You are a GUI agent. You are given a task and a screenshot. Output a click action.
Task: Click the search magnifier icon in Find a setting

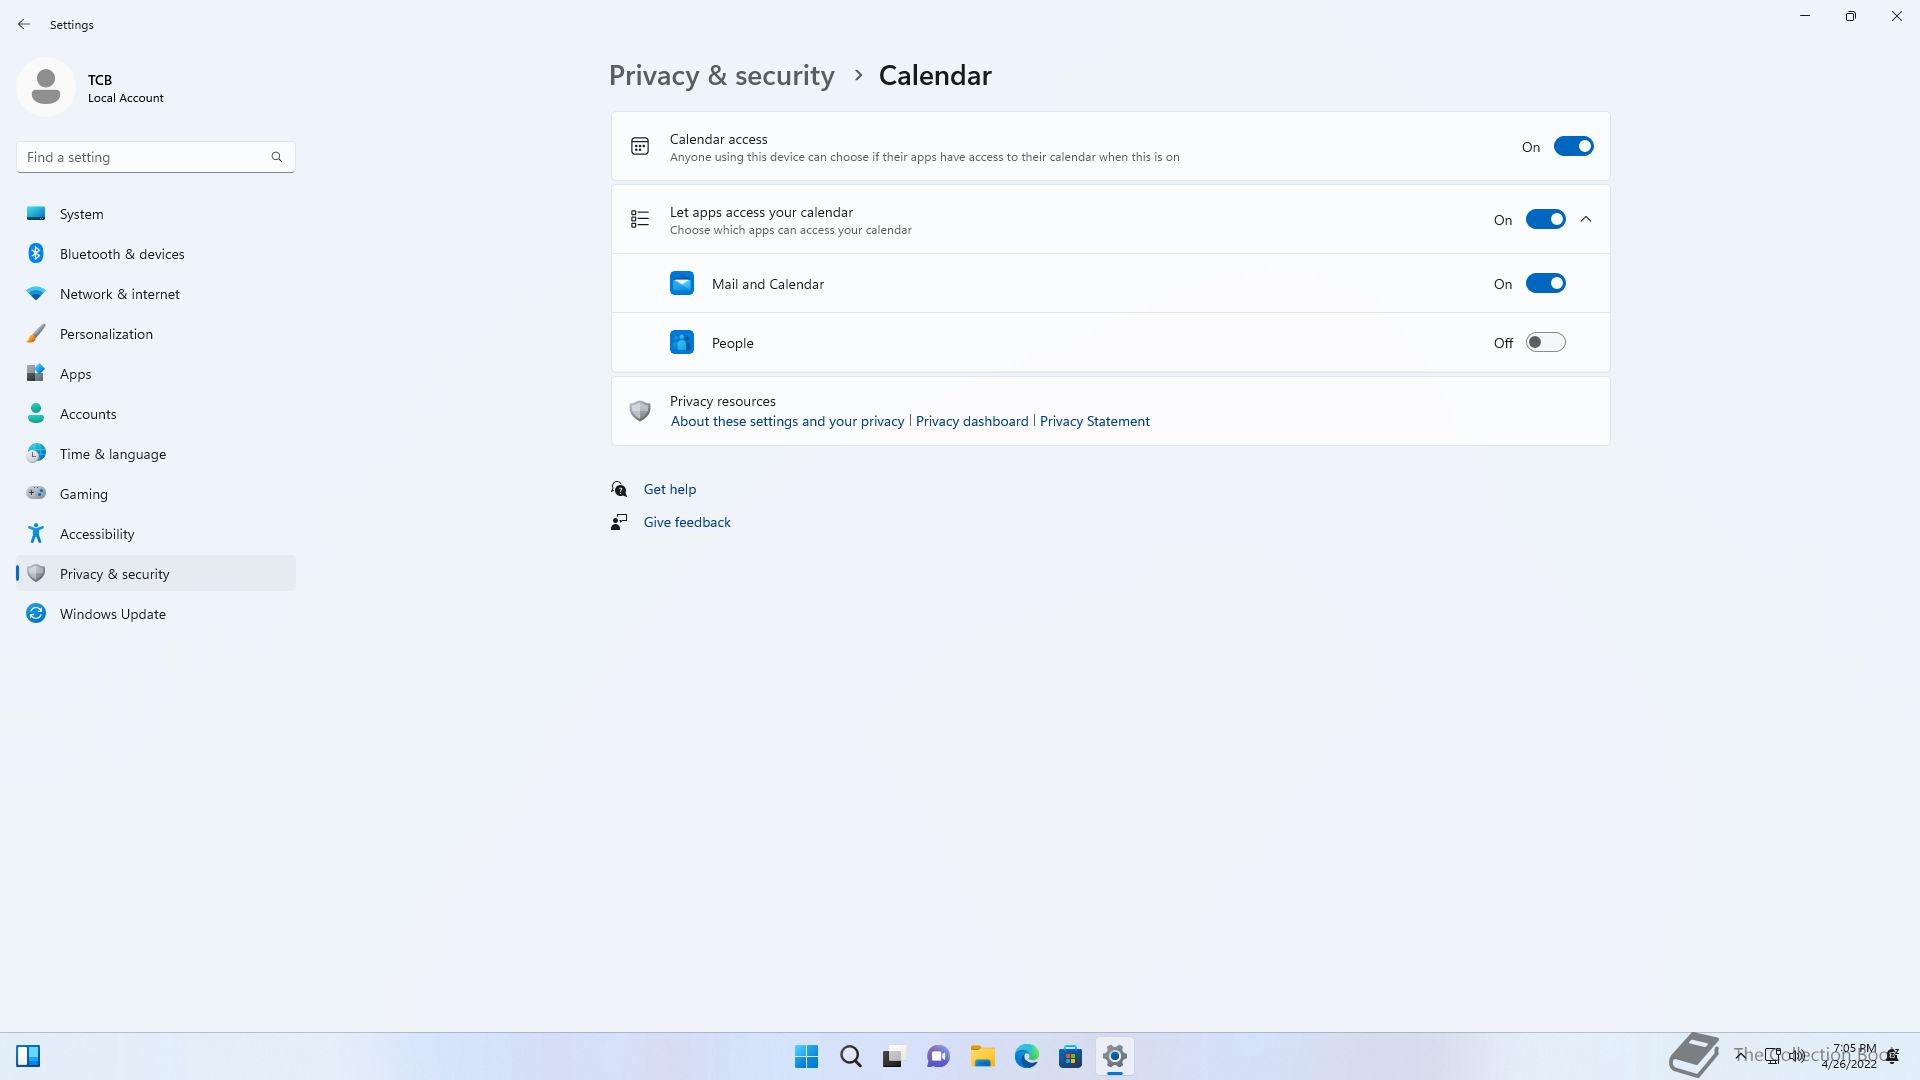[277, 157]
